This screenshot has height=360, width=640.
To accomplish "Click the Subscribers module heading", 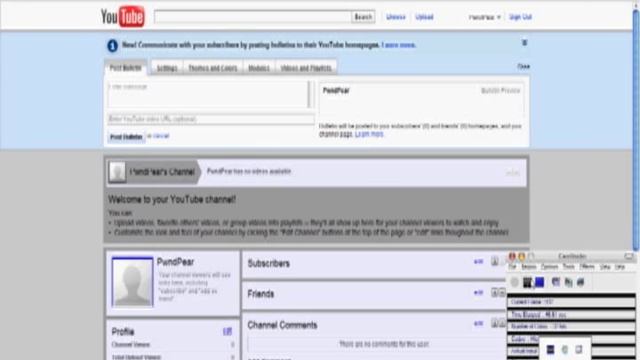I will point(269,263).
